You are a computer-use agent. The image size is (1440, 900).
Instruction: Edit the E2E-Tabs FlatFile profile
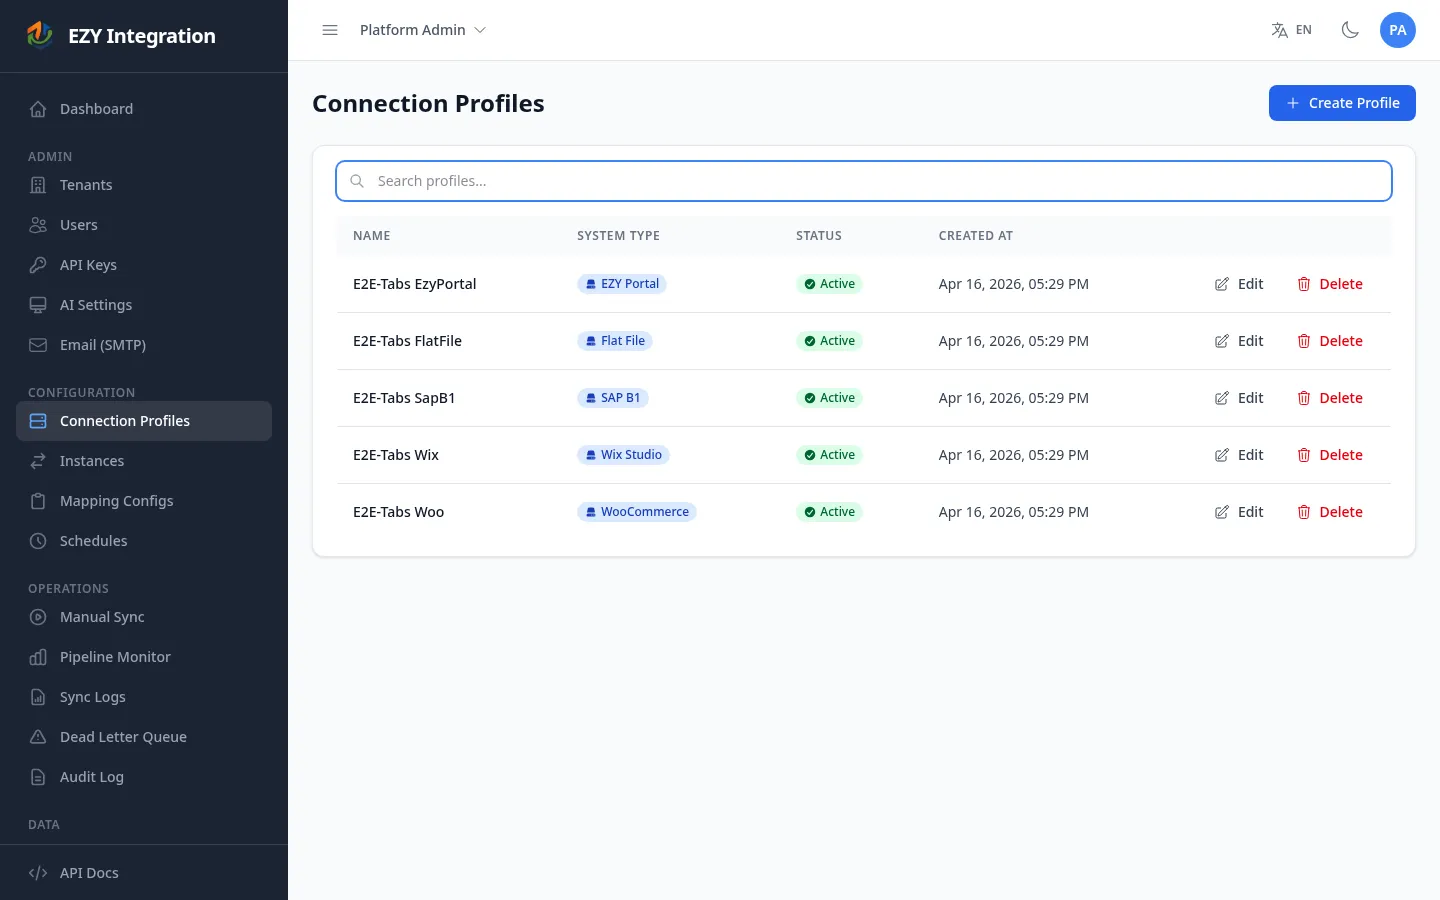[1239, 341]
